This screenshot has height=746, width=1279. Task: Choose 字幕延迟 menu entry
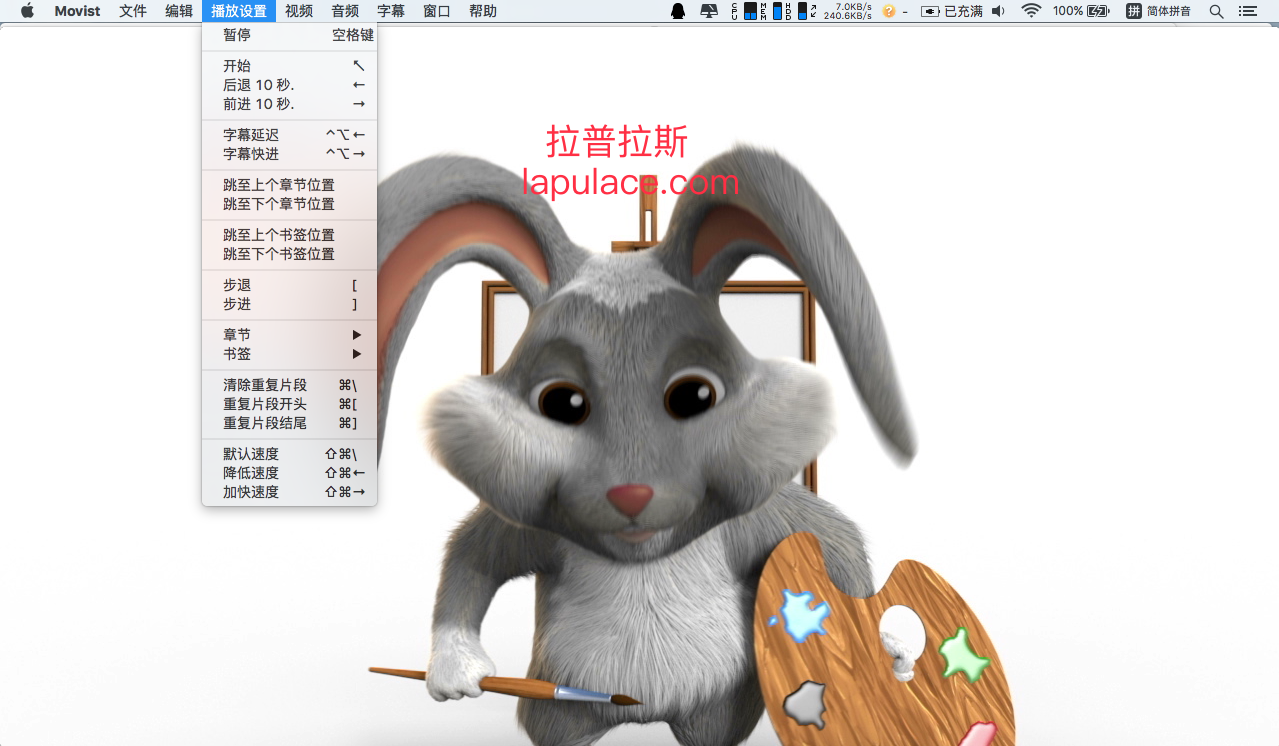click(290, 135)
